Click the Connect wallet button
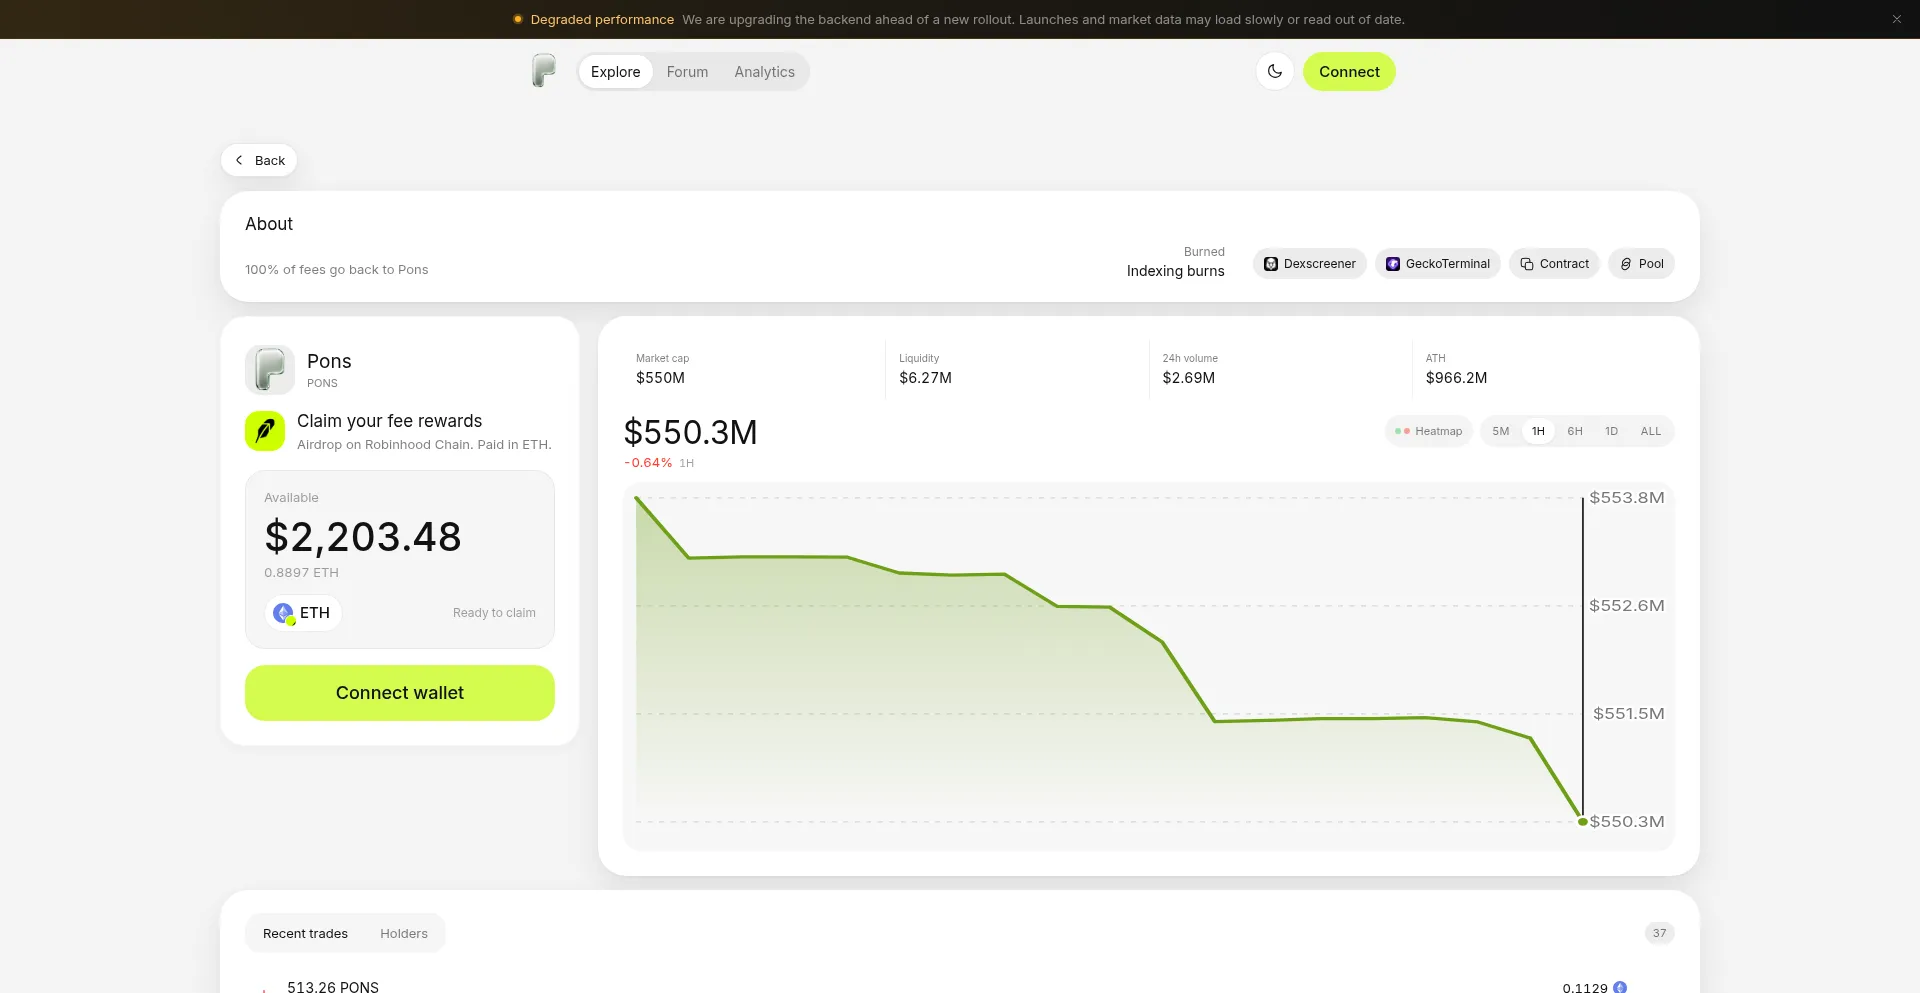This screenshot has width=1920, height=993. pyautogui.click(x=400, y=693)
